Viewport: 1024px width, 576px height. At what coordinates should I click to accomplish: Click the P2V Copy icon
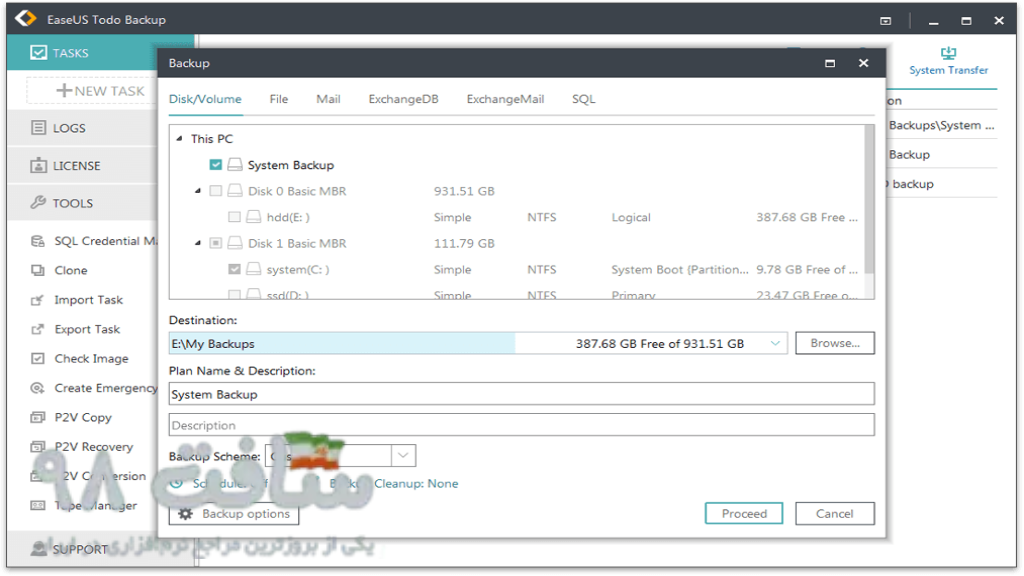pos(38,417)
